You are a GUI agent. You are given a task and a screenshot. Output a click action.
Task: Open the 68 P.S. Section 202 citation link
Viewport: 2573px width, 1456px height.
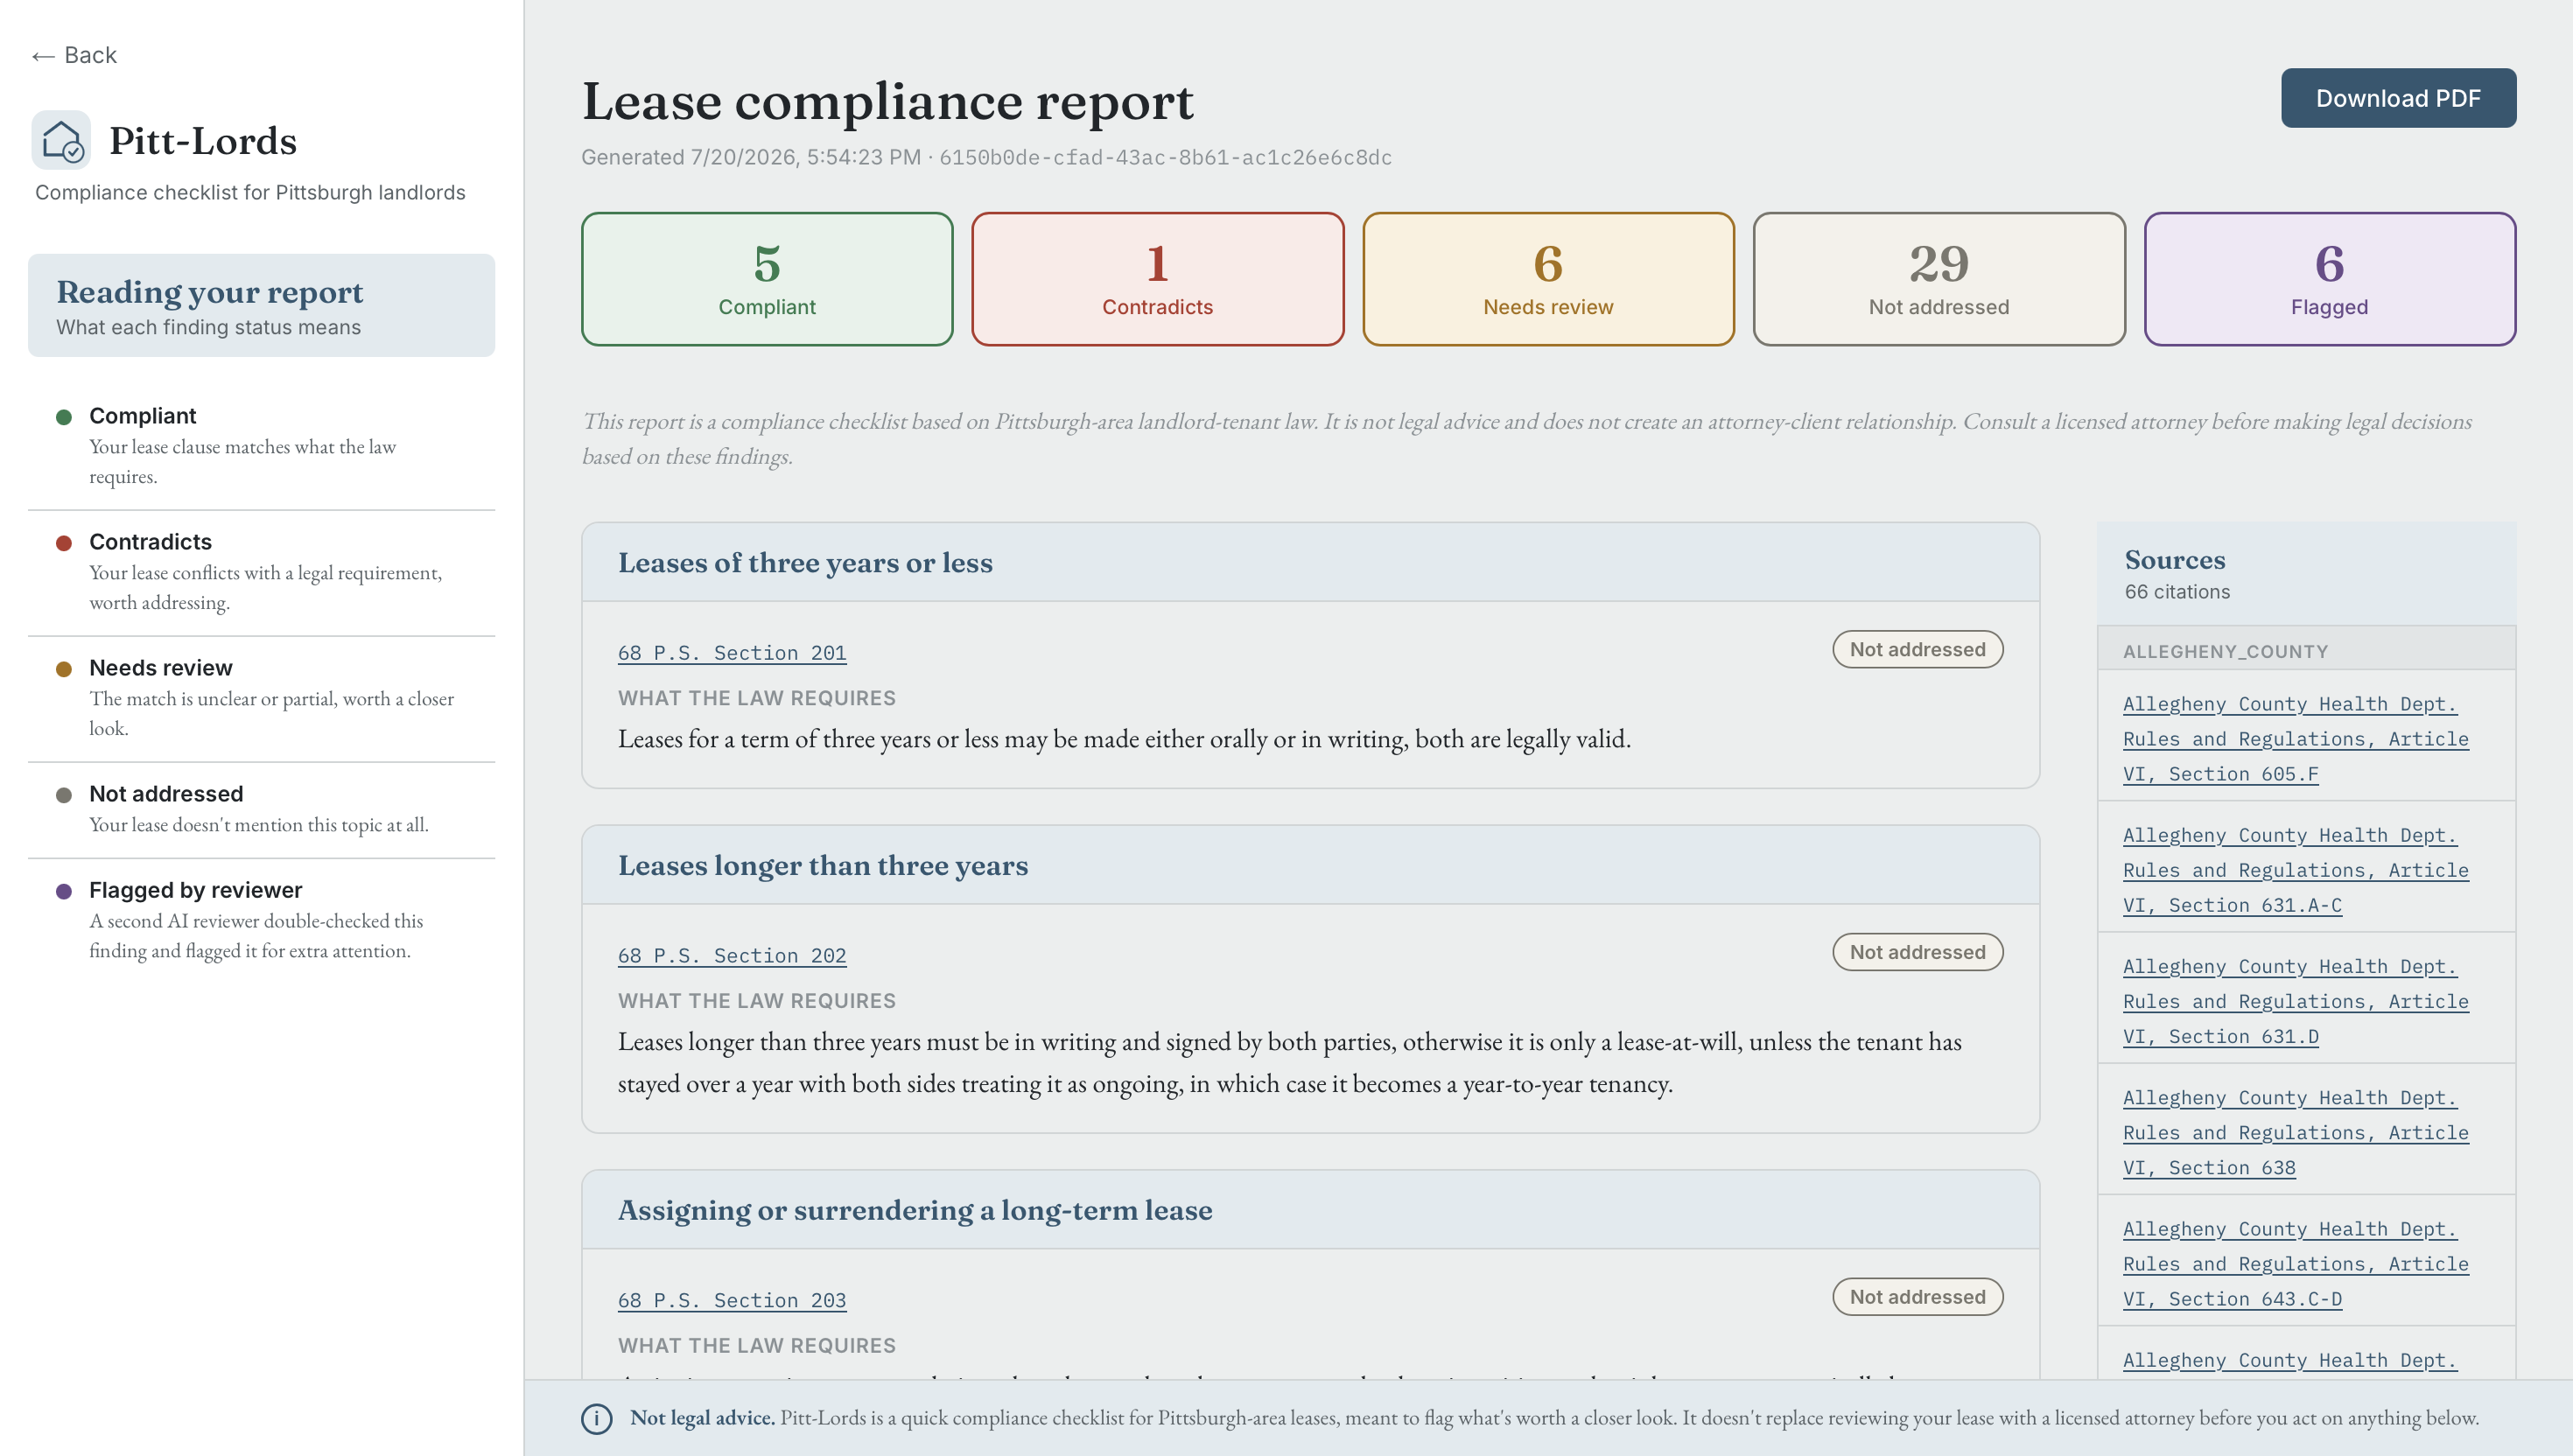732,956
